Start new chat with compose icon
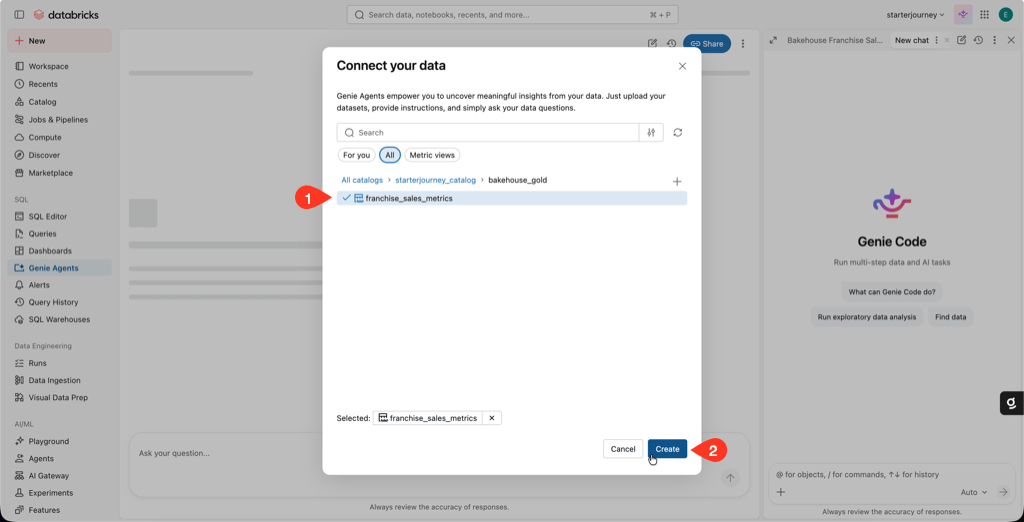 coord(961,40)
